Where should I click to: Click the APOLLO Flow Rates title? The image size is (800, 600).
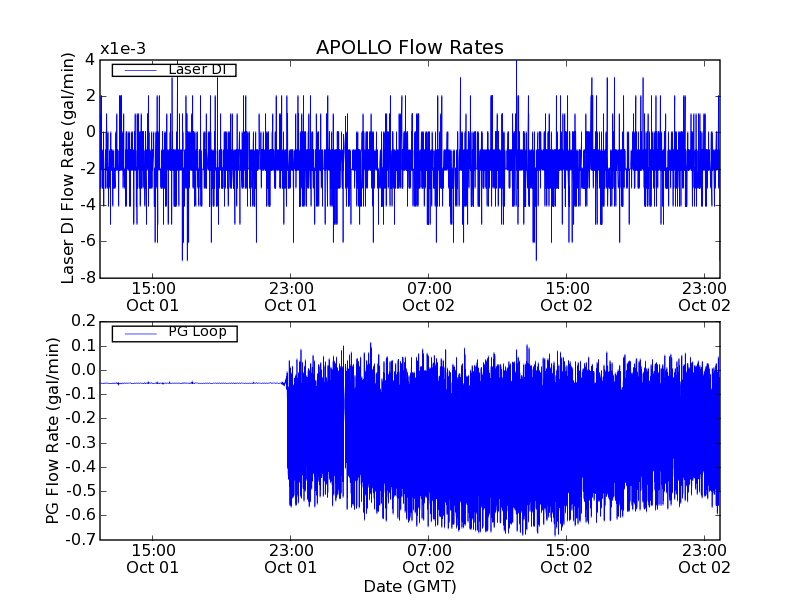point(410,47)
